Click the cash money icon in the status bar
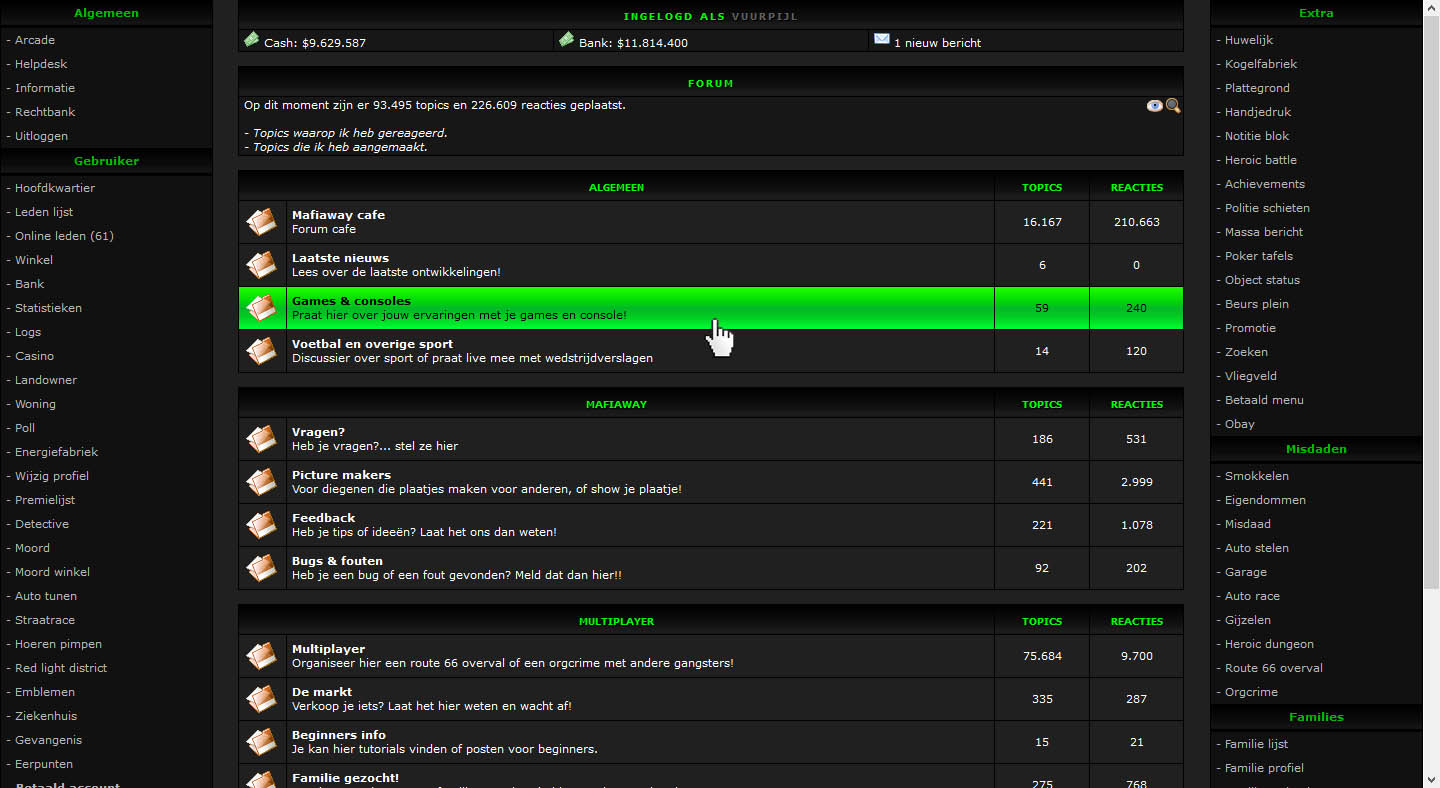The height and width of the screenshot is (788, 1440). (x=251, y=40)
